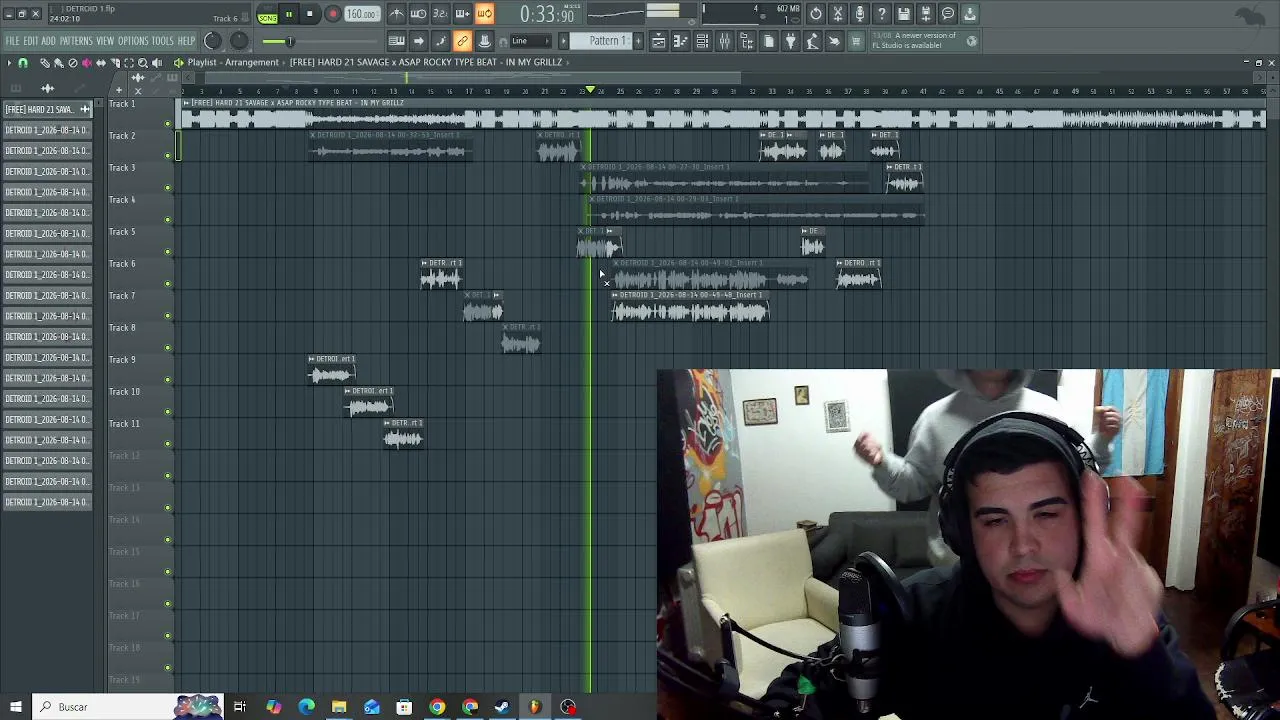Toggle the playlist magnet snap button
This screenshot has height=720, width=1280.
[22, 63]
